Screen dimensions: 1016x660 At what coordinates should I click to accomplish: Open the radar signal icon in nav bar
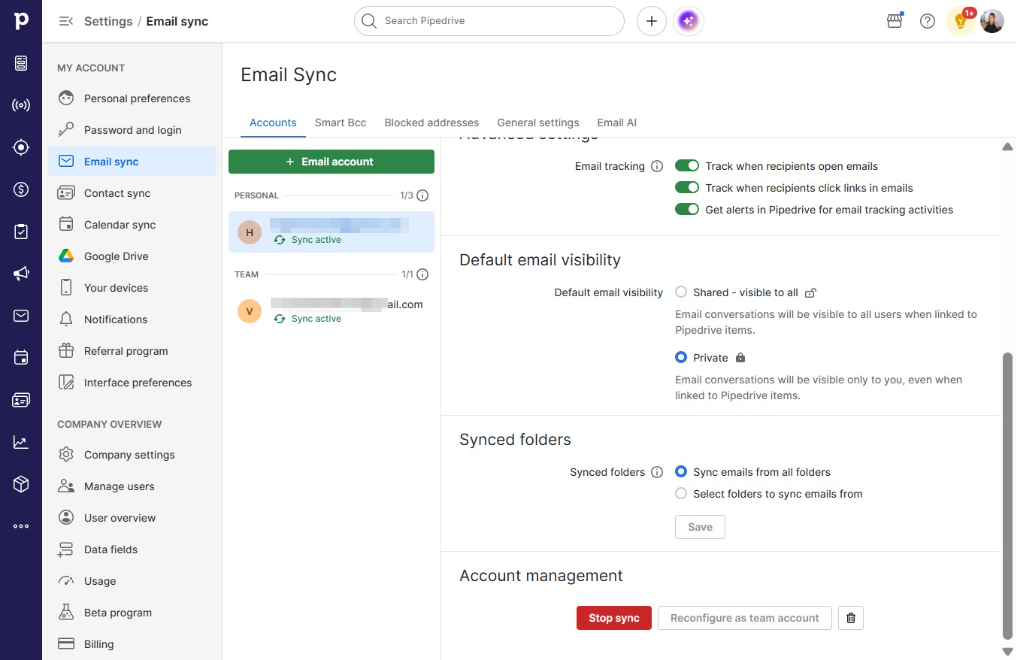point(21,105)
